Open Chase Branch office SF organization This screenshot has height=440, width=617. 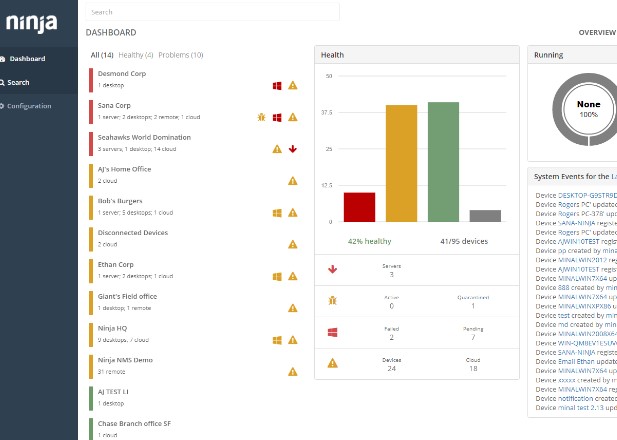click(x=134, y=424)
